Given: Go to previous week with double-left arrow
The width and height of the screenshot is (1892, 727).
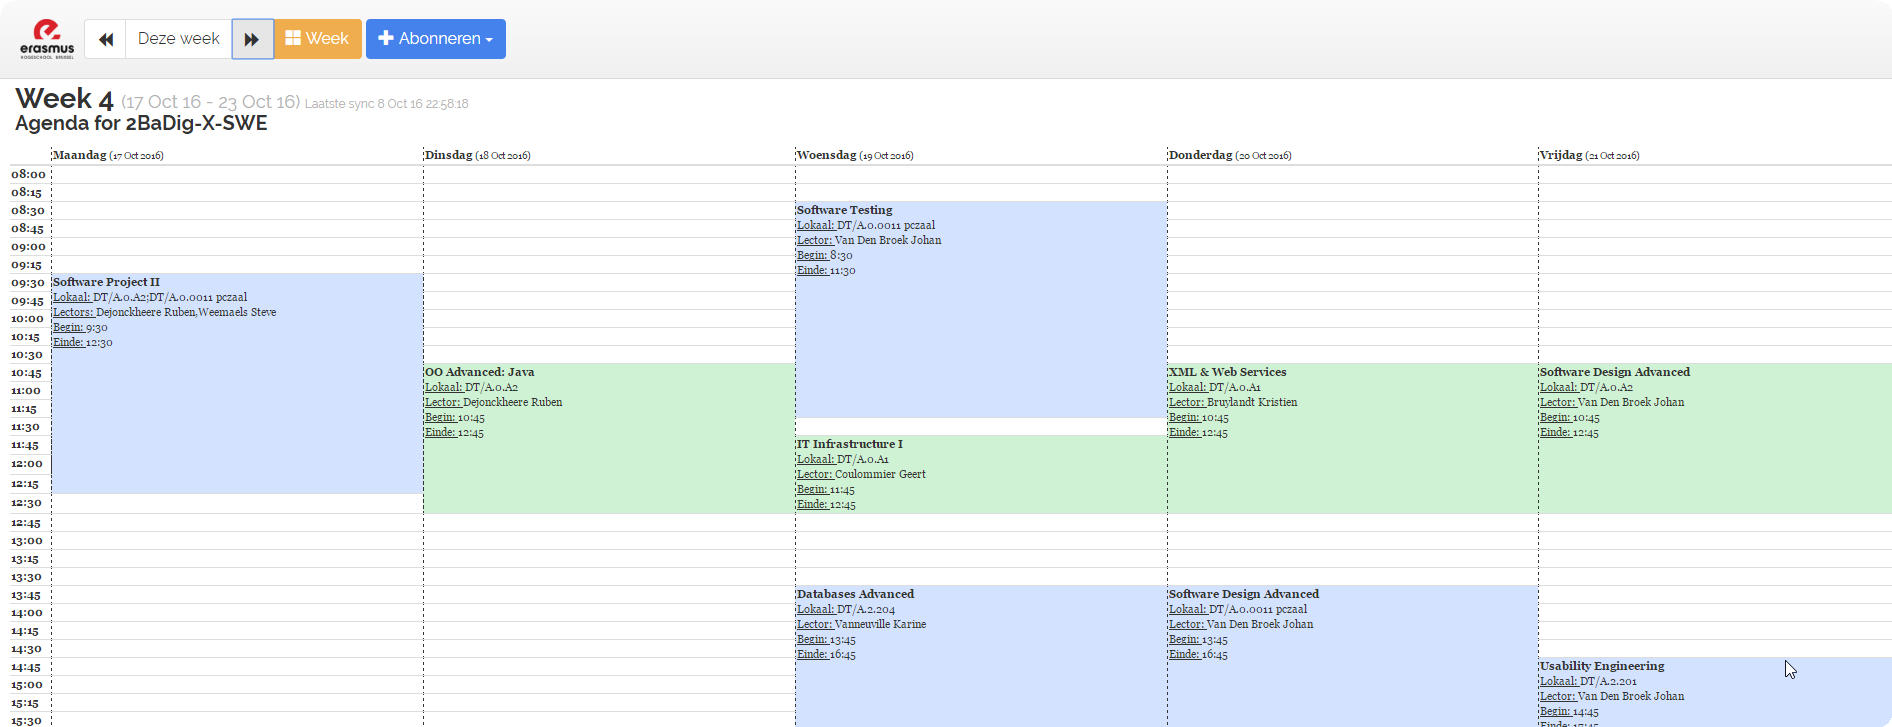Looking at the screenshot, I should 105,39.
